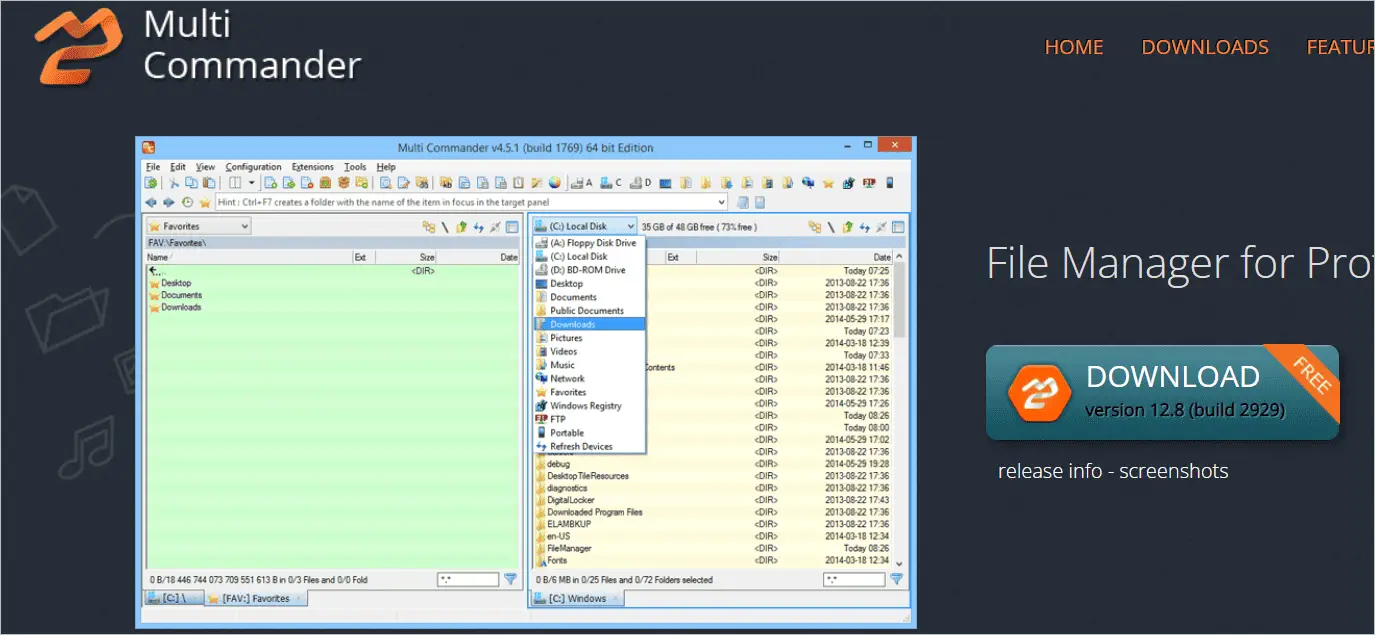The width and height of the screenshot is (1375, 635).
Task: Click the Favorites star icon right of the network globe
Action: pos(828,183)
